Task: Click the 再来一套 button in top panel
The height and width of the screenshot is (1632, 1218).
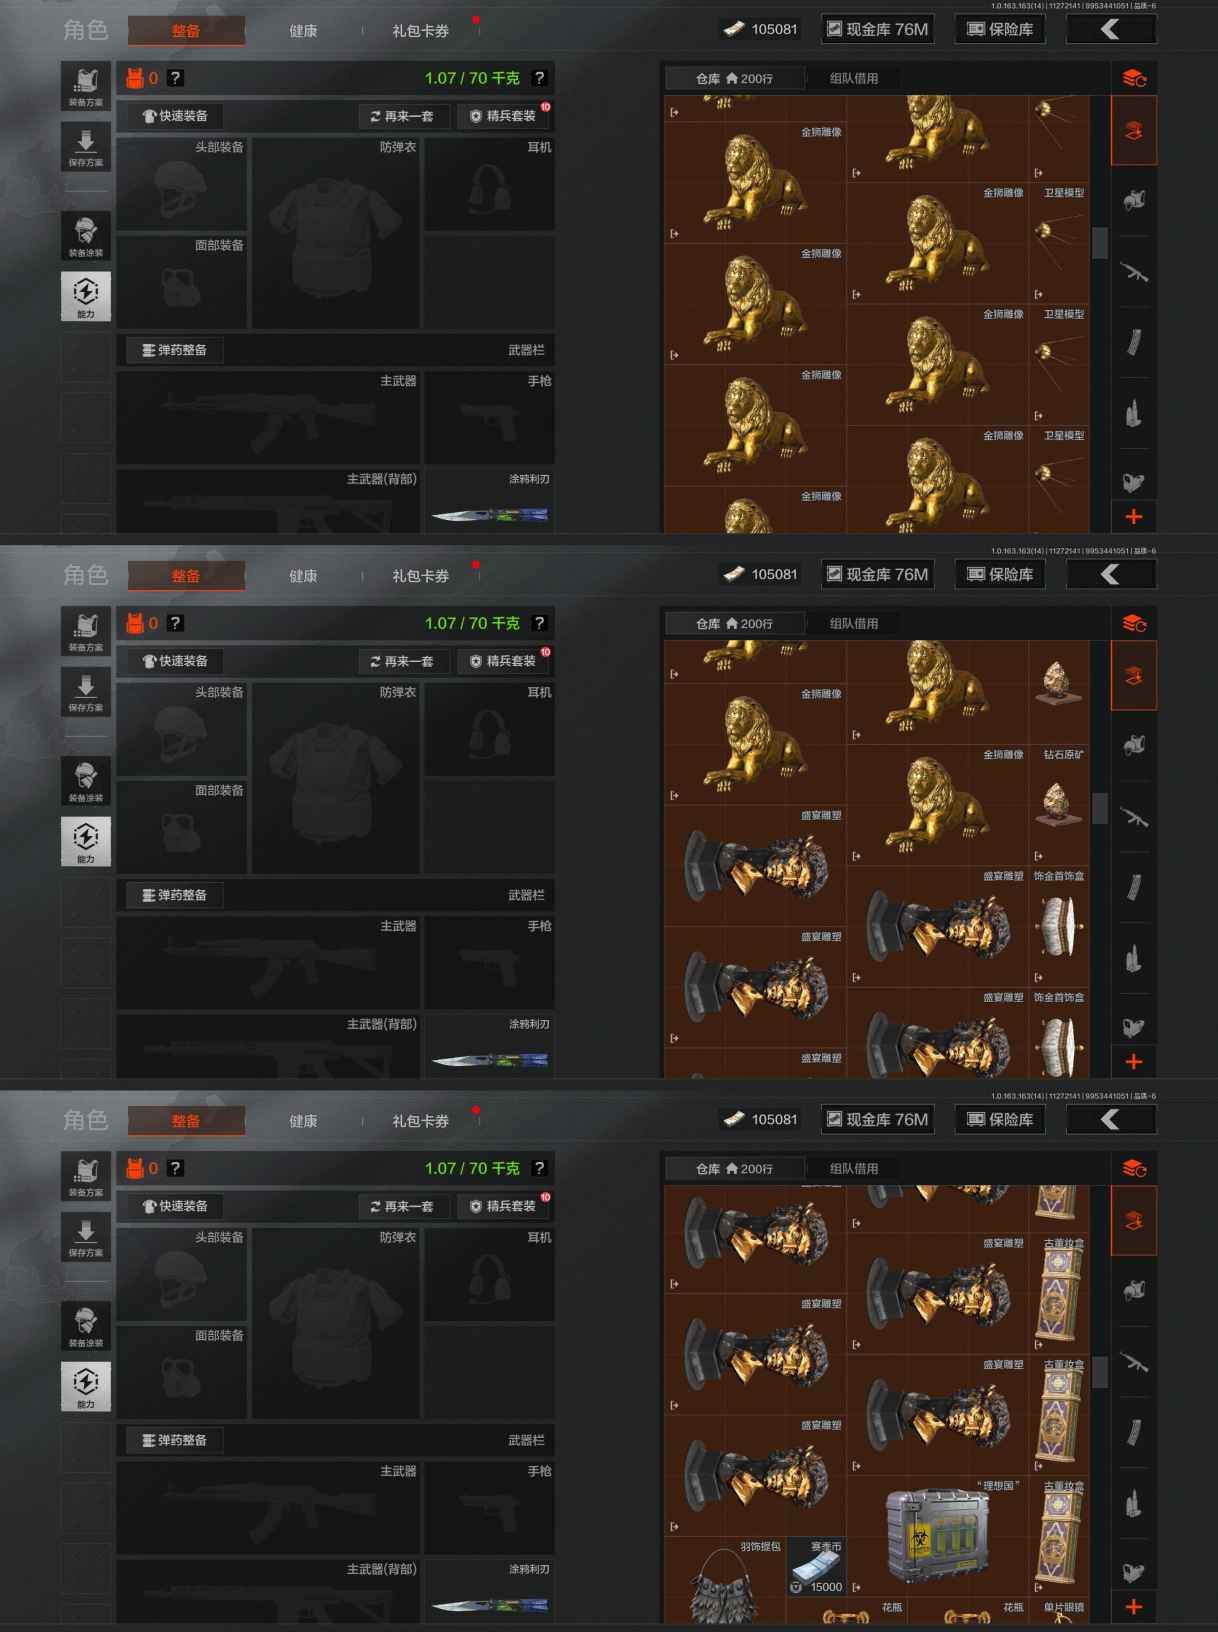Action: (x=402, y=116)
